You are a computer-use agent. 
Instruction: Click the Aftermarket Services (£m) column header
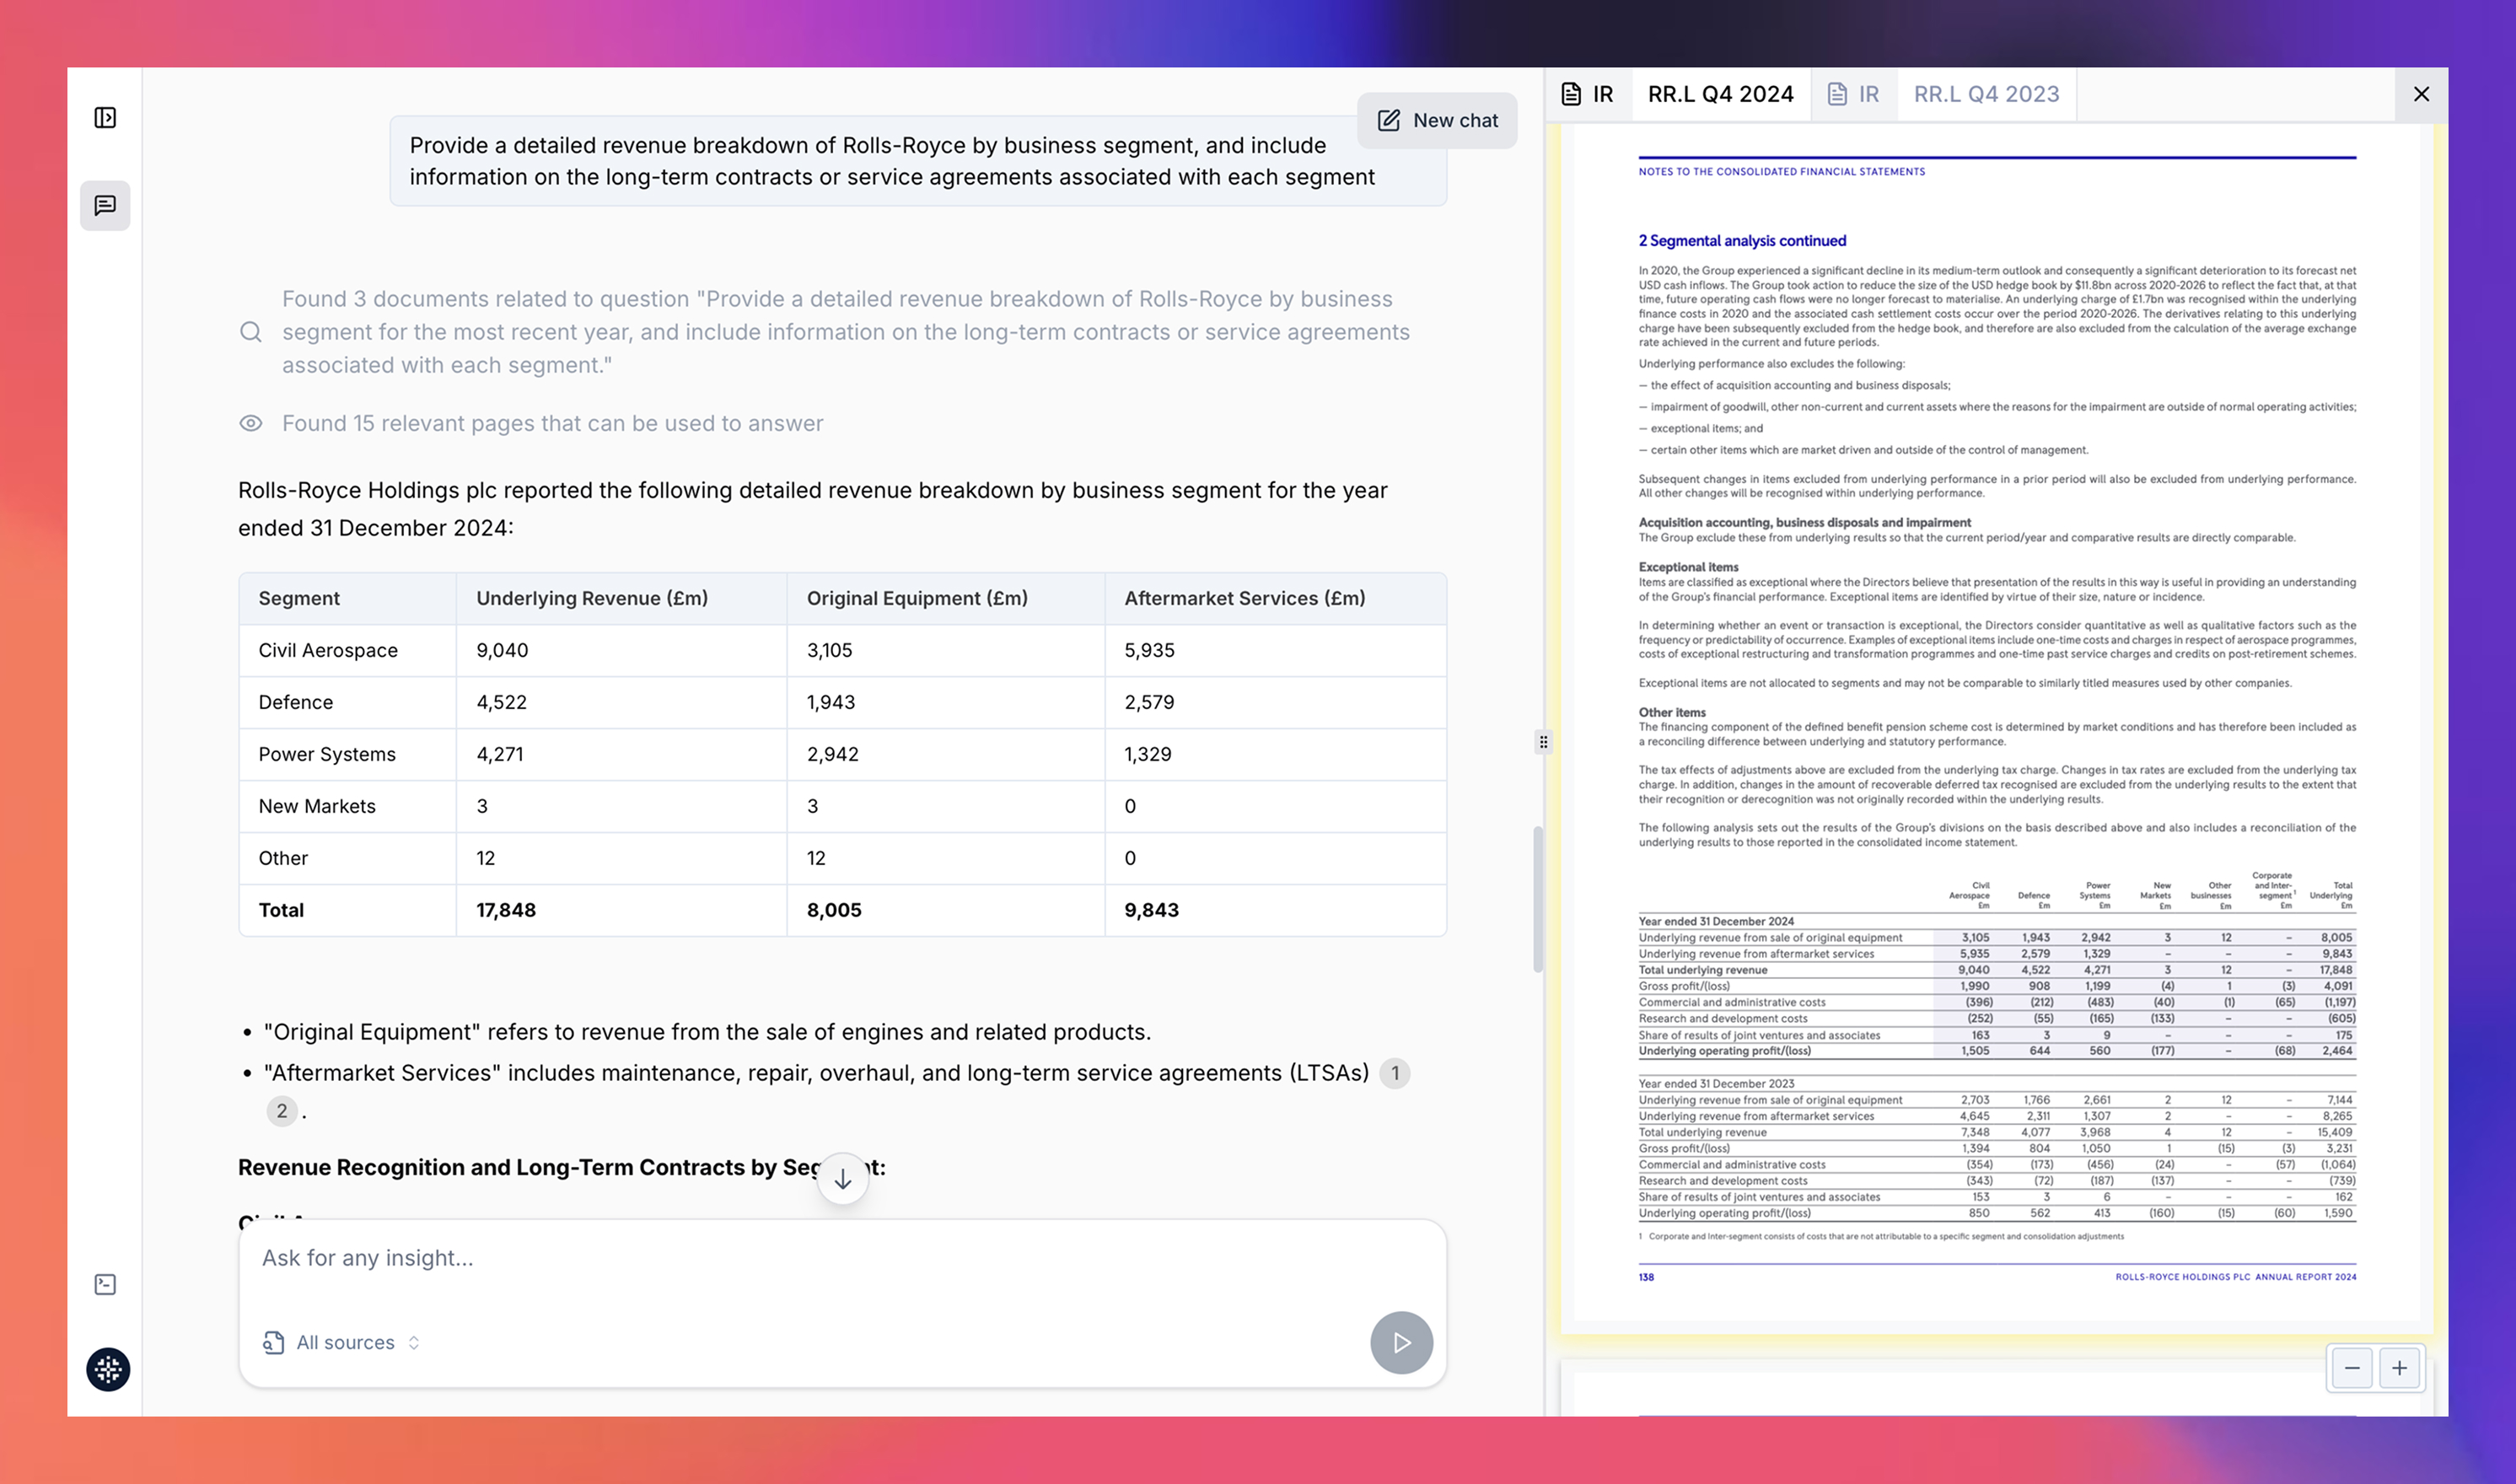coord(1275,598)
